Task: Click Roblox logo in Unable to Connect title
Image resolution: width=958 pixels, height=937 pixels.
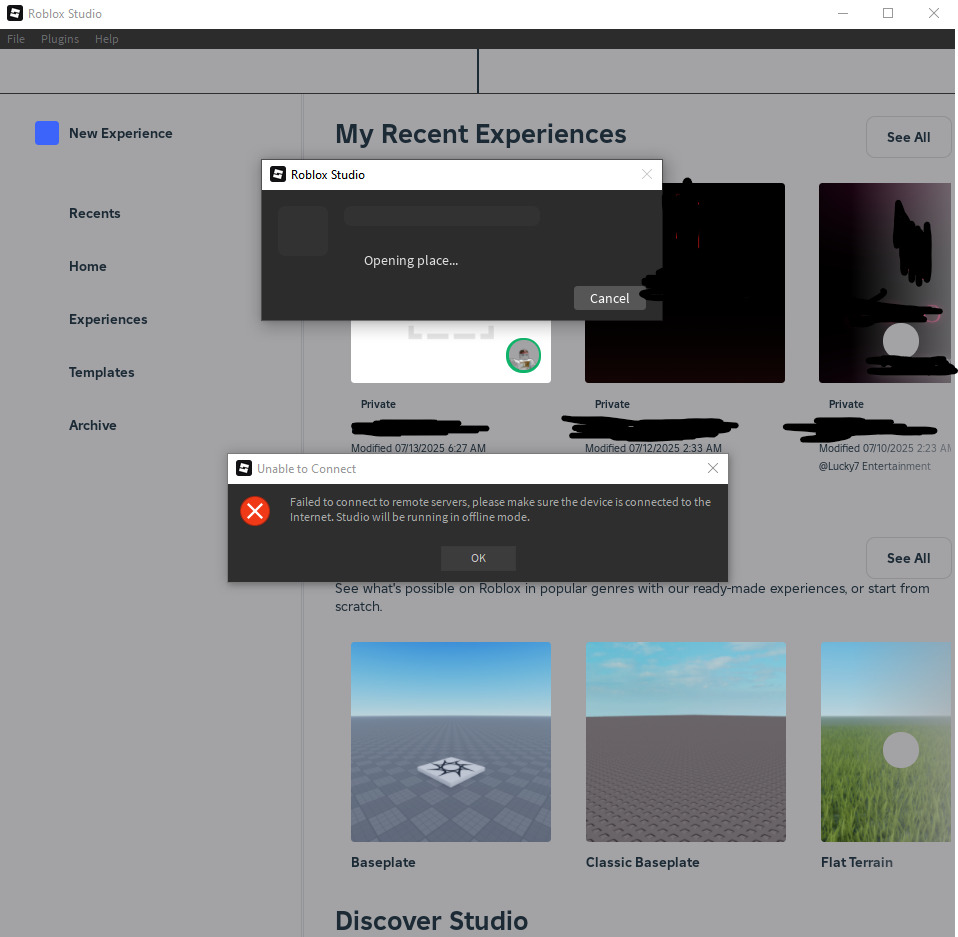Action: pyautogui.click(x=244, y=468)
